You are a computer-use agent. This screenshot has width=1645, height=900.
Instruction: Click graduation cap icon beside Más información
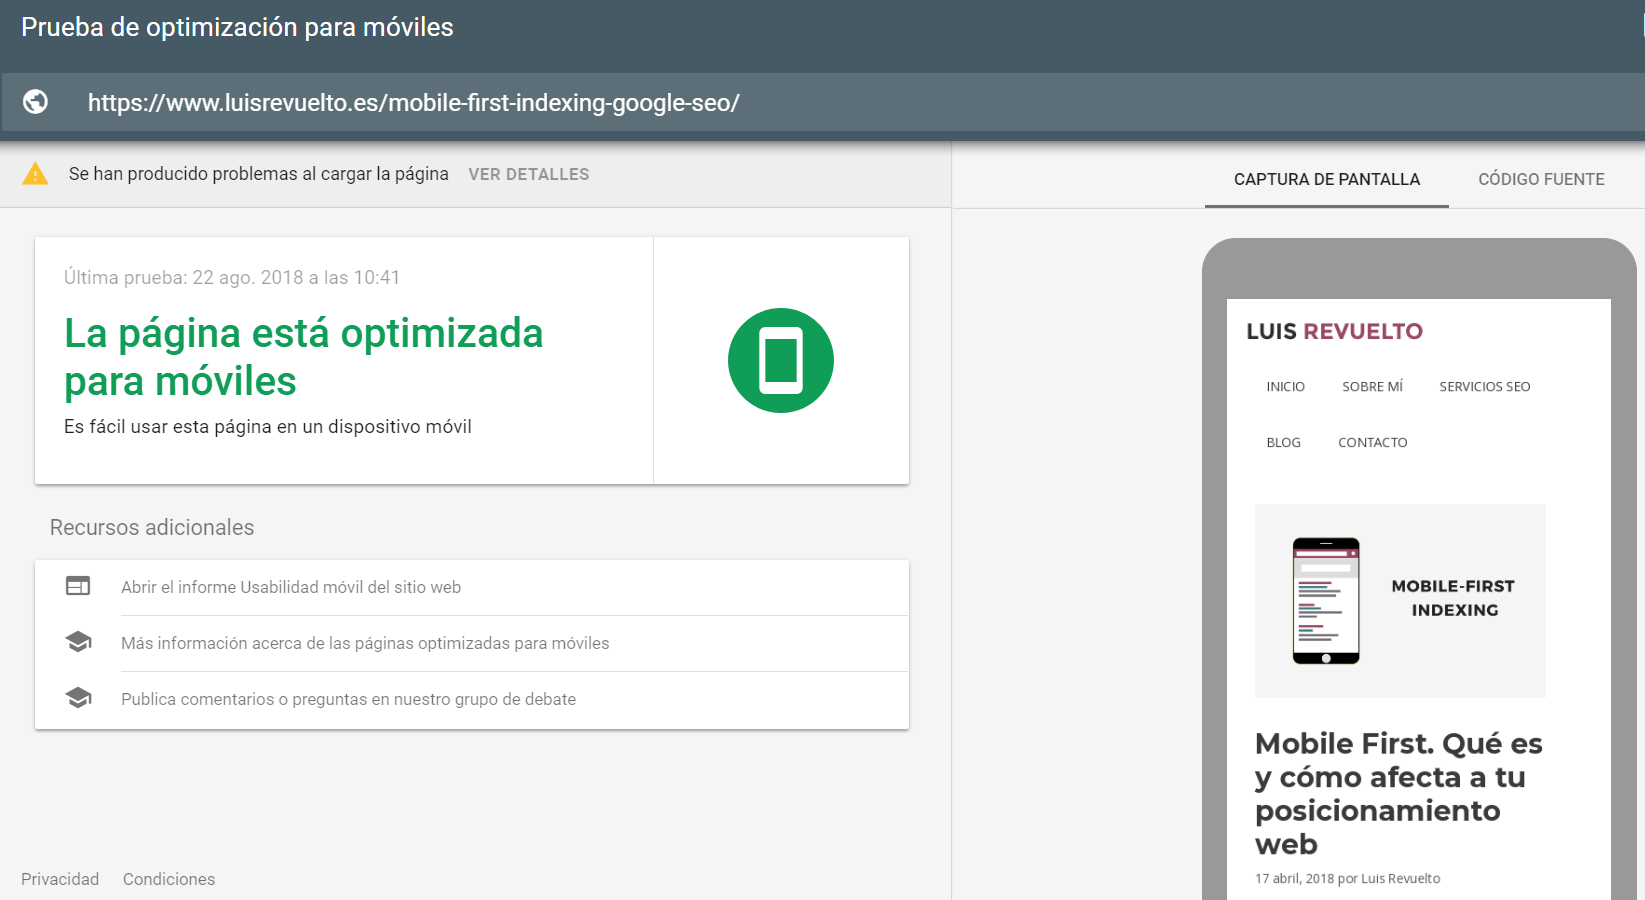[78, 642]
